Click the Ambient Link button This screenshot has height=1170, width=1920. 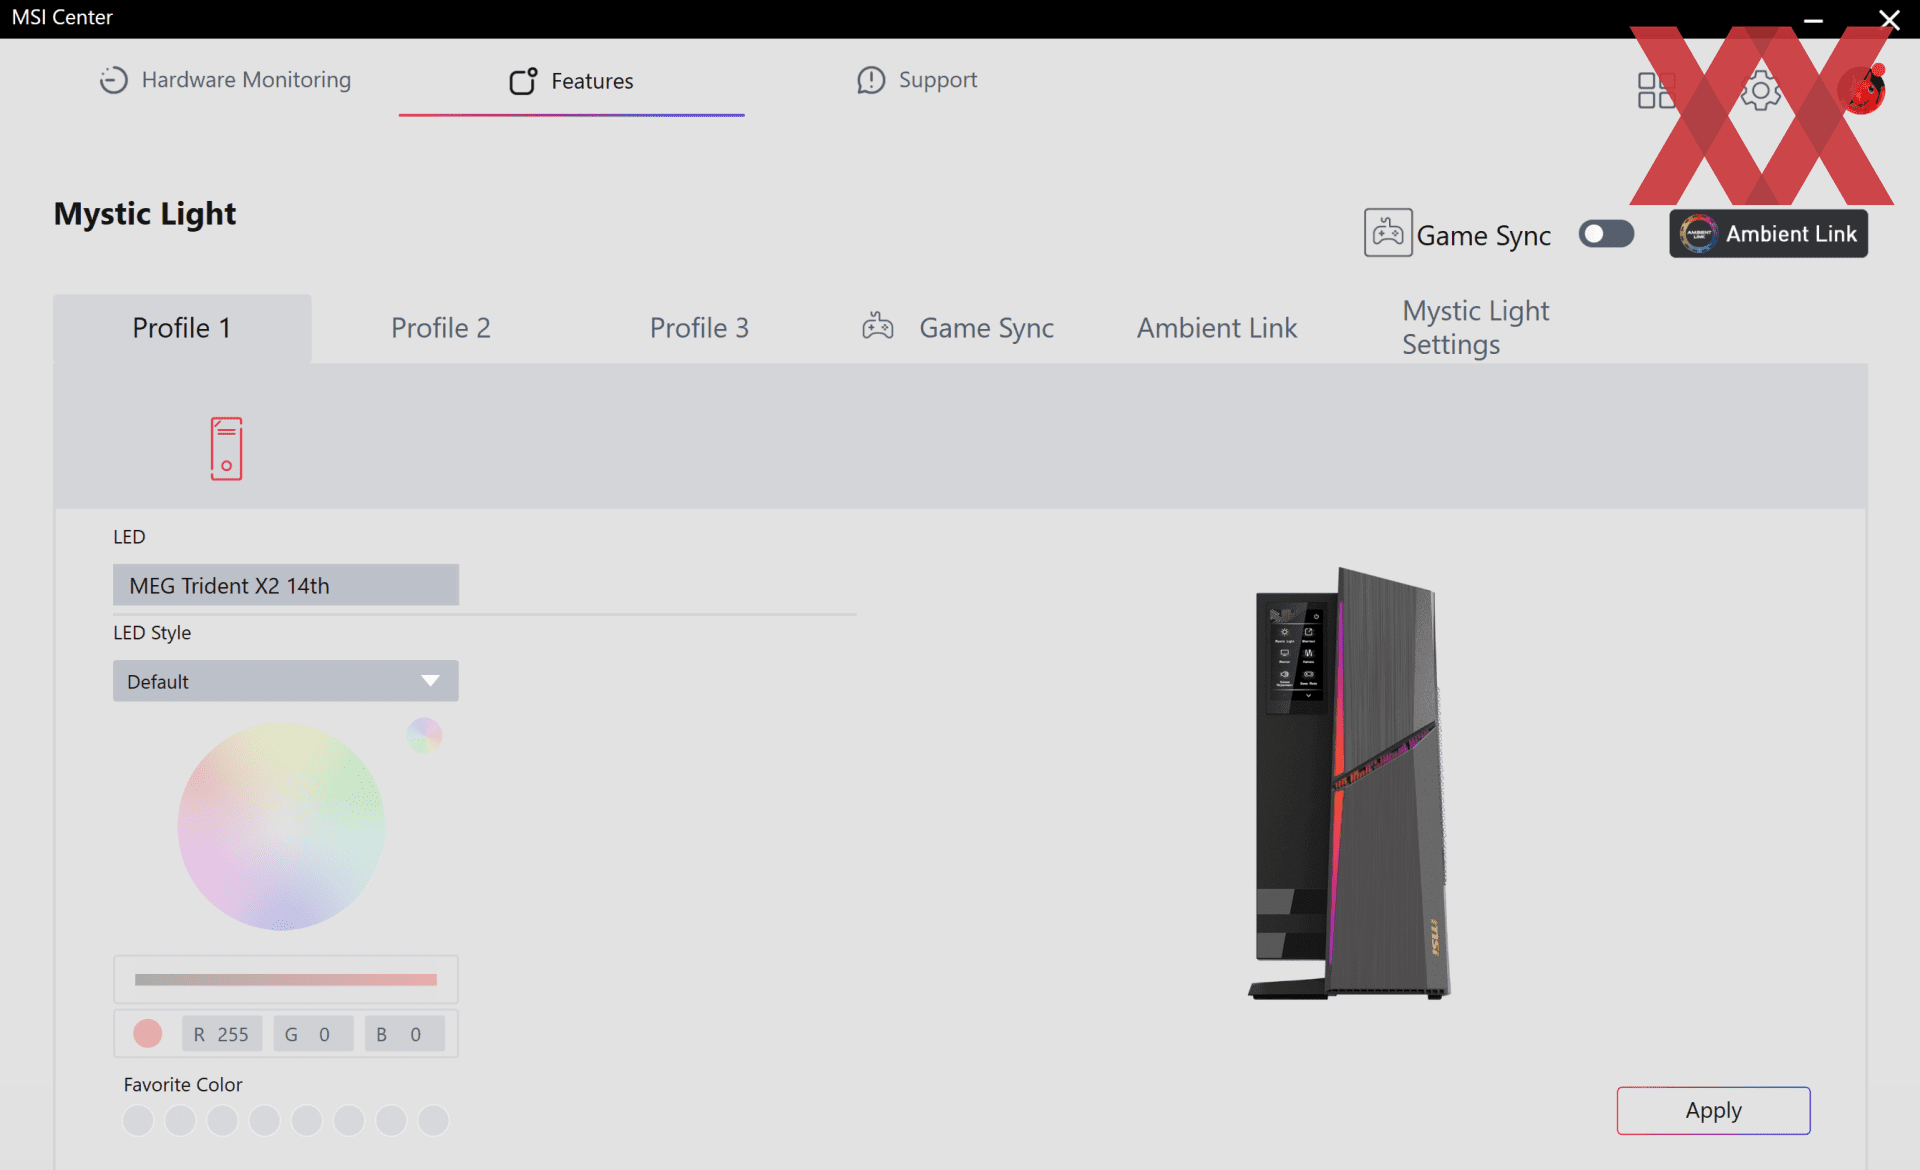(x=1768, y=234)
